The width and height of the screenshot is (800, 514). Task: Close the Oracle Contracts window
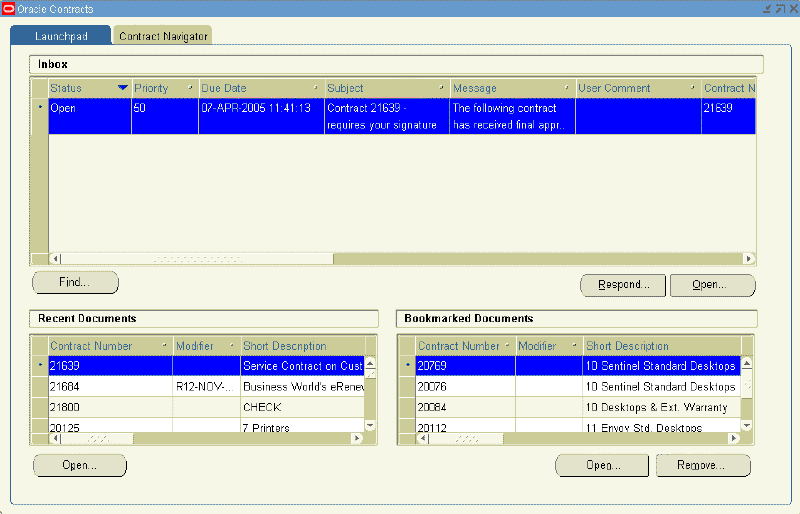tap(794, 9)
